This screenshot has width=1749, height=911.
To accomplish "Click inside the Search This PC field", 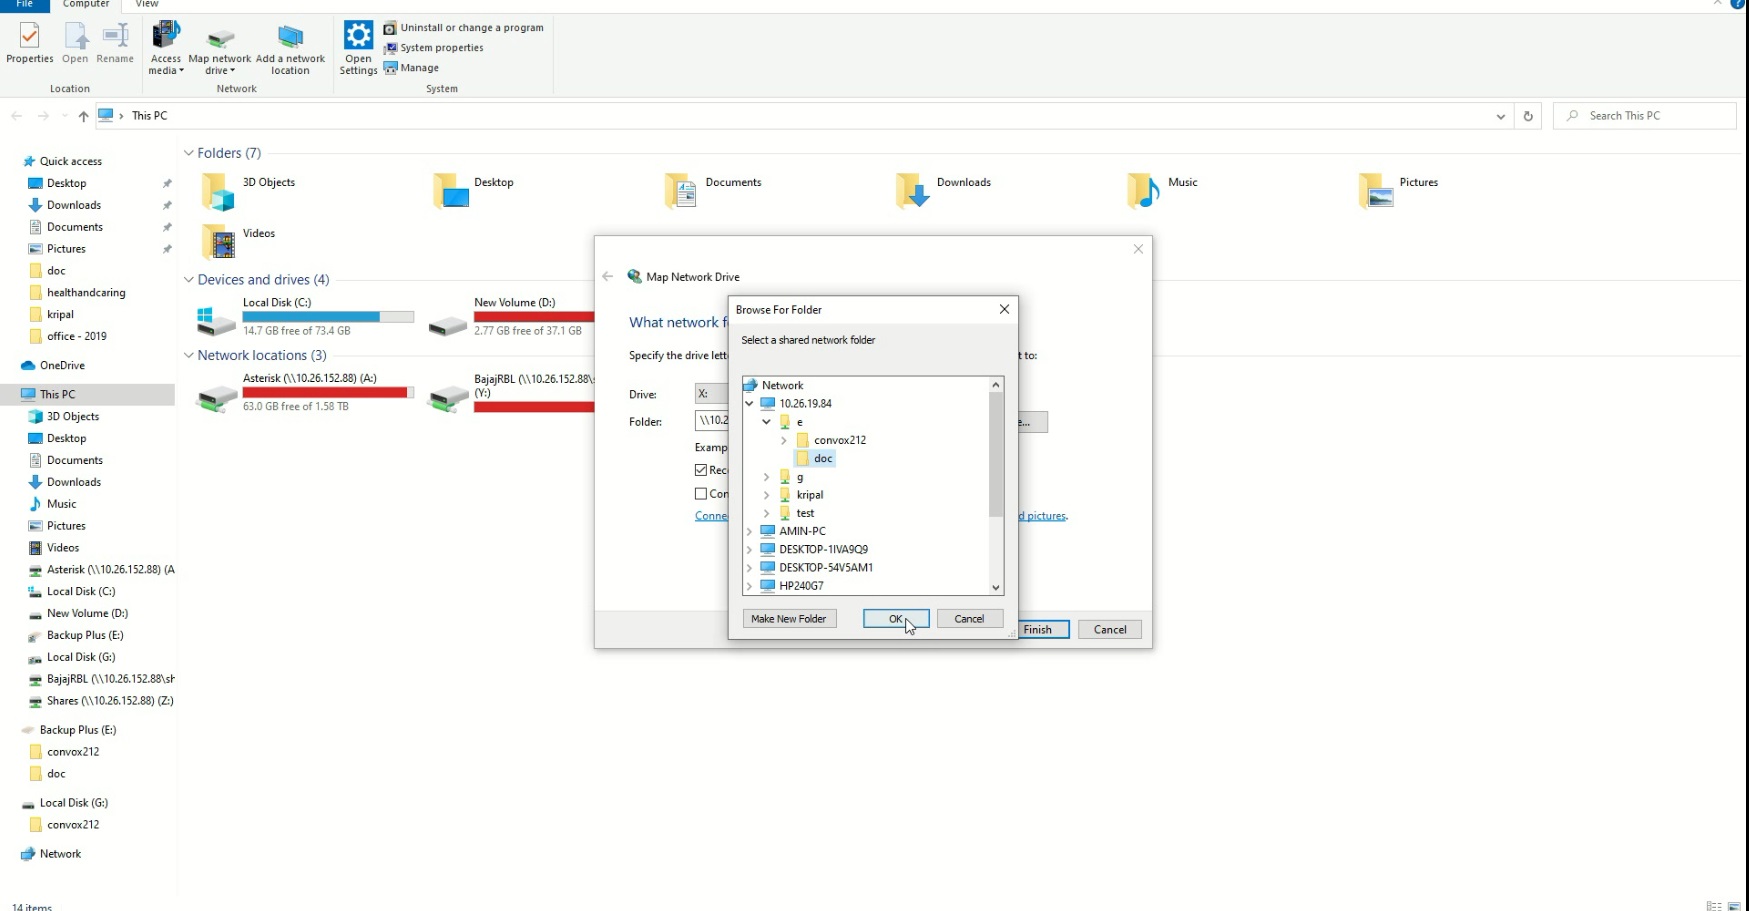I will 1645,115.
